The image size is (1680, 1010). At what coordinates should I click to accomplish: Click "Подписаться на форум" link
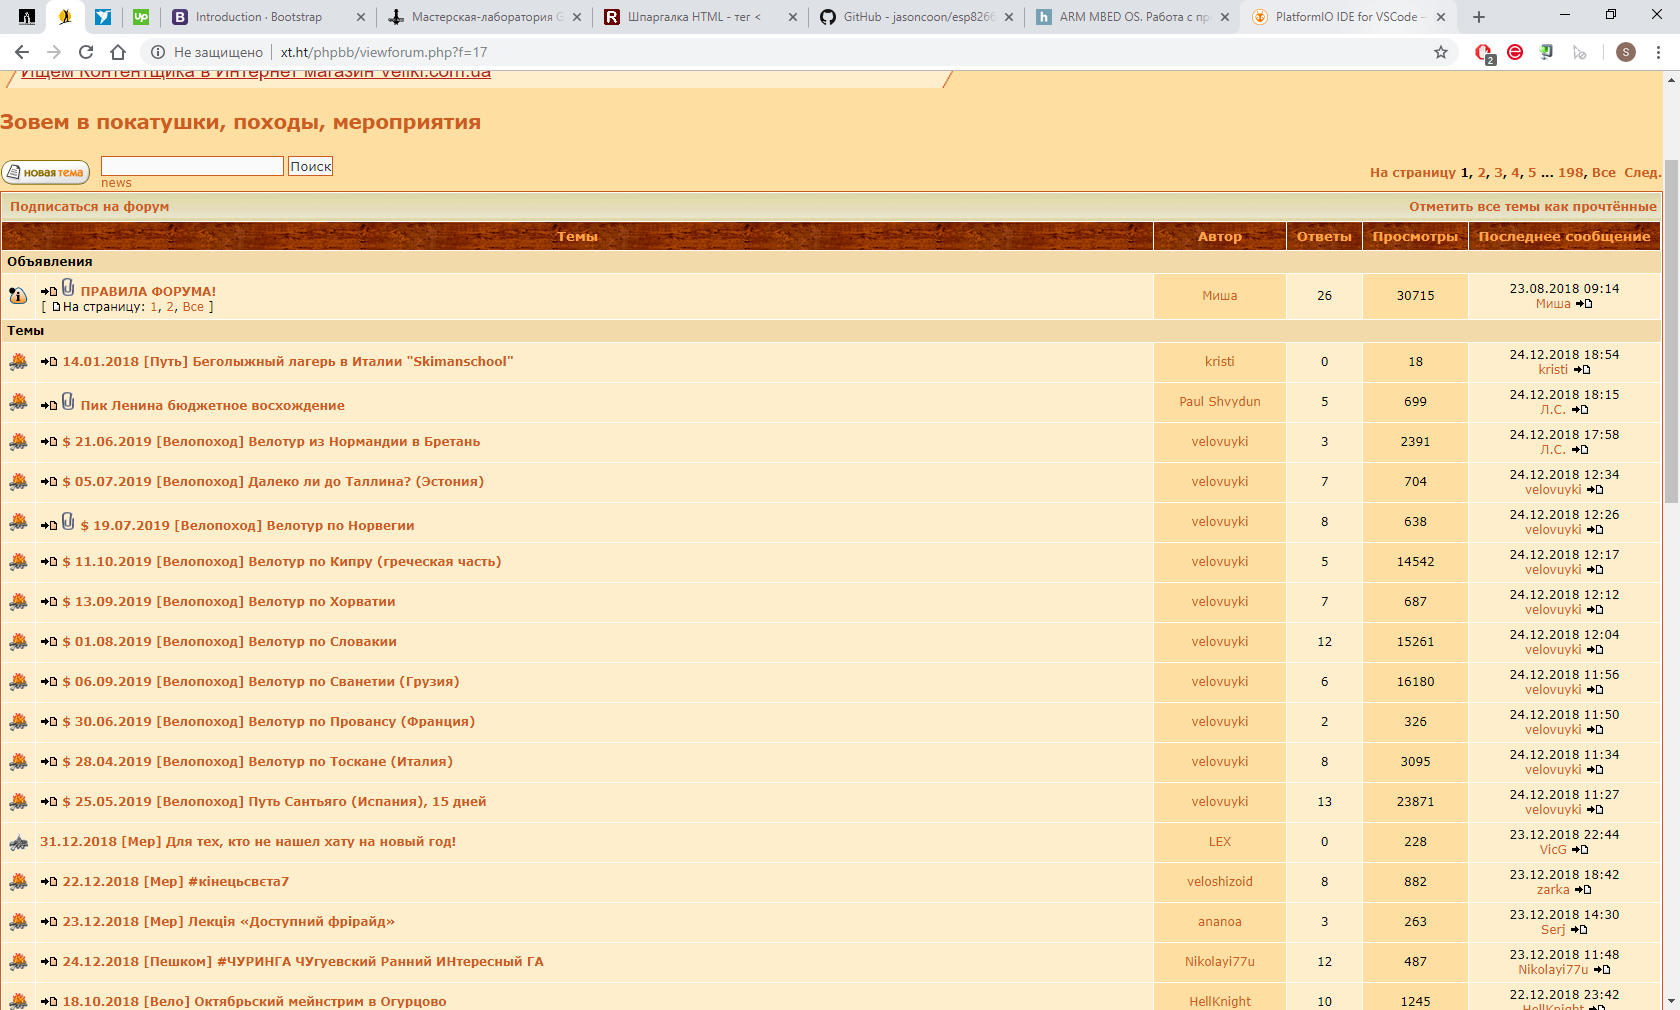pos(90,207)
